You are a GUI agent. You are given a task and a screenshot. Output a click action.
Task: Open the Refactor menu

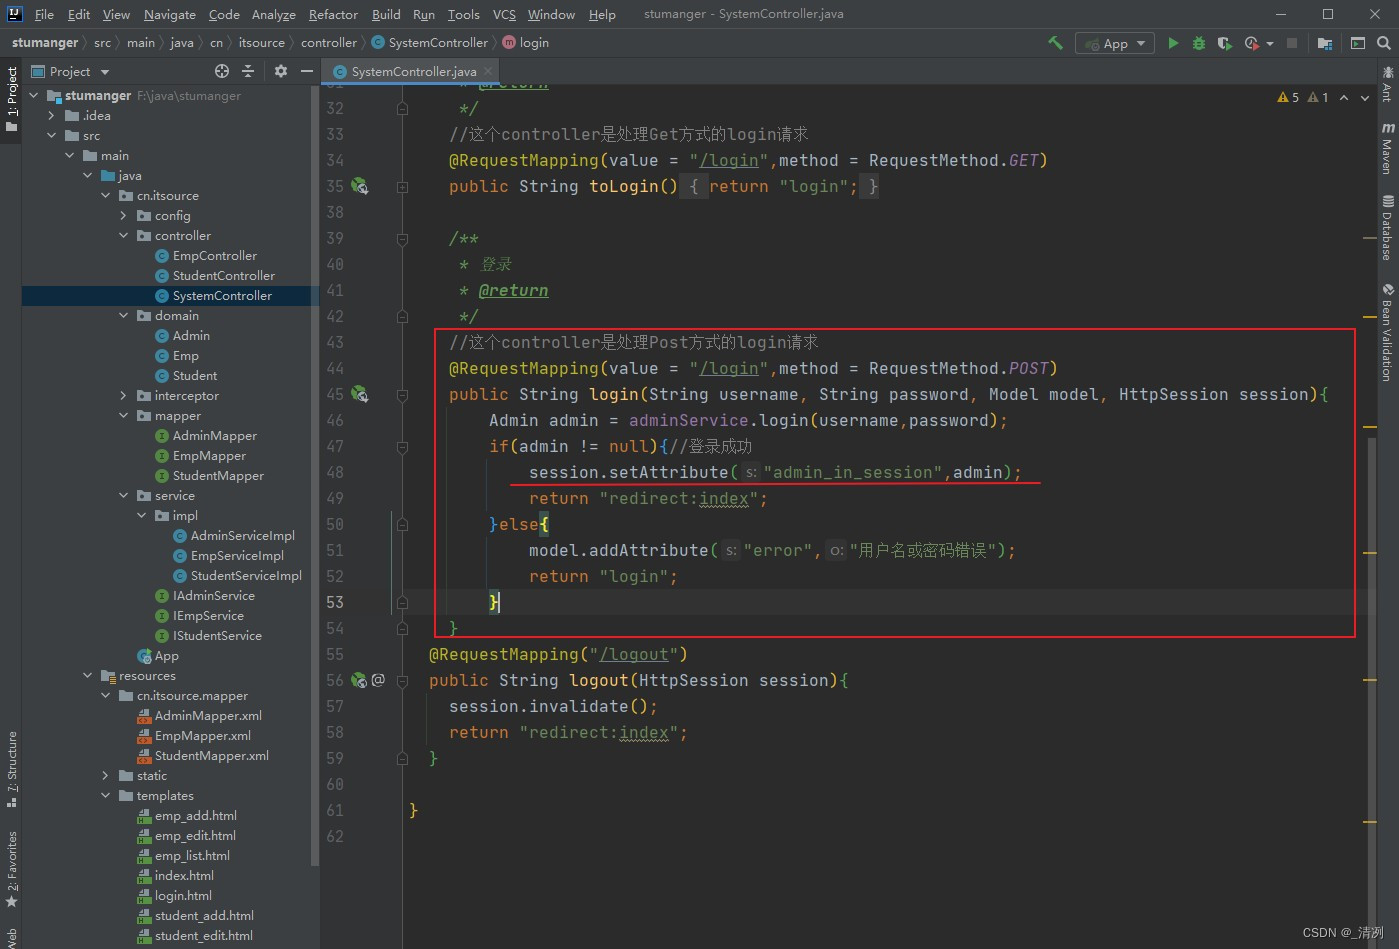point(333,14)
